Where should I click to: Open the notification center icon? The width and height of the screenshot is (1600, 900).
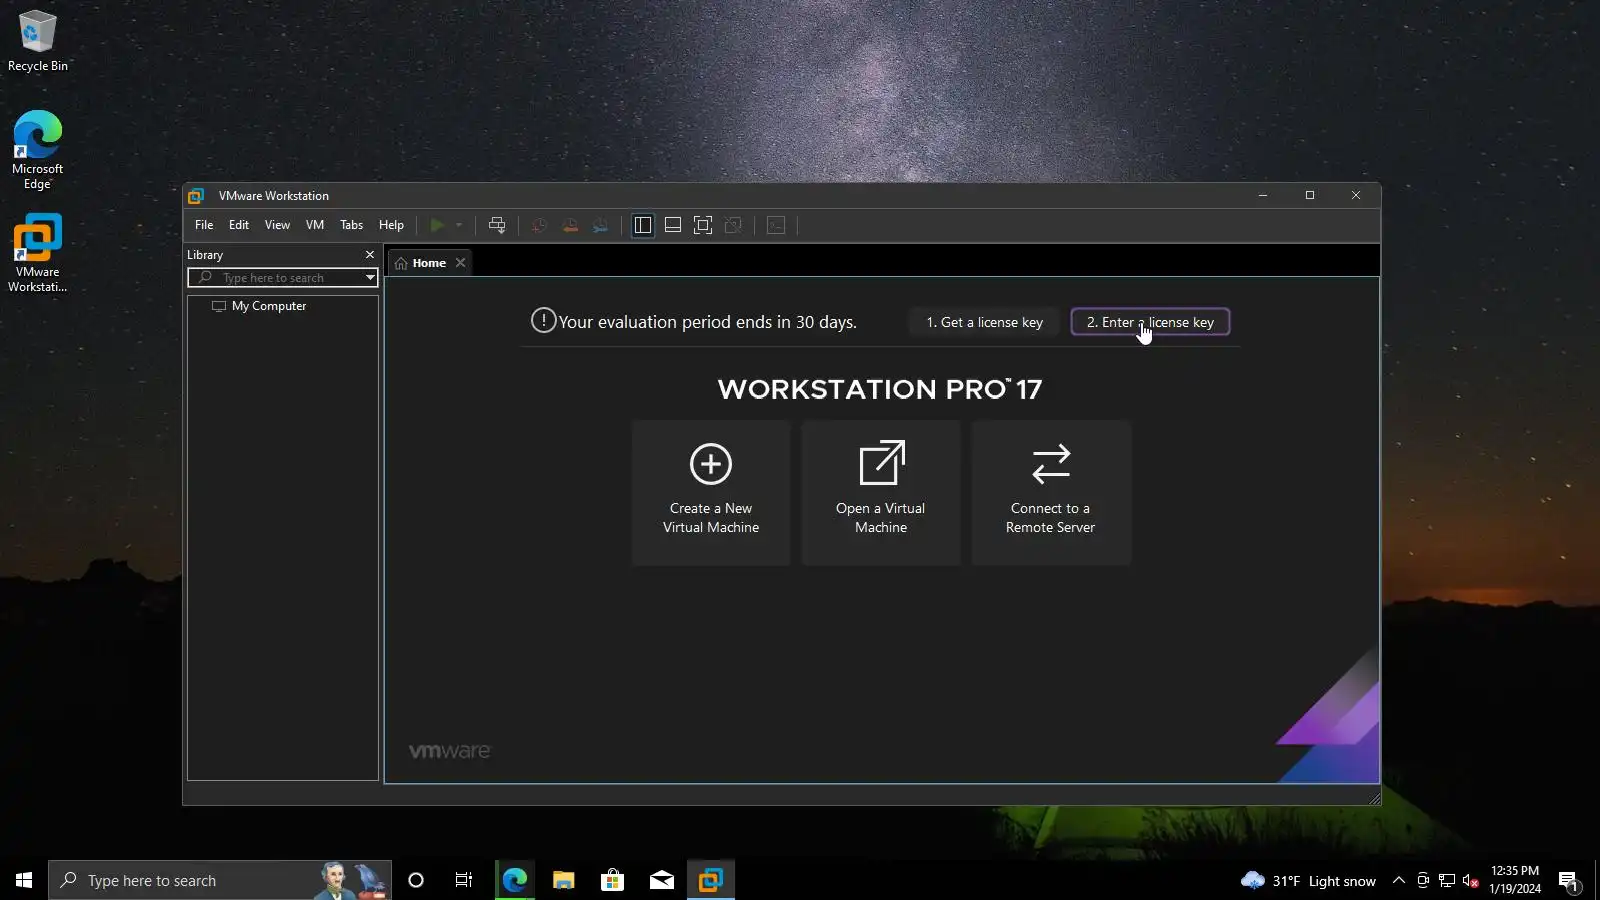[1568, 880]
